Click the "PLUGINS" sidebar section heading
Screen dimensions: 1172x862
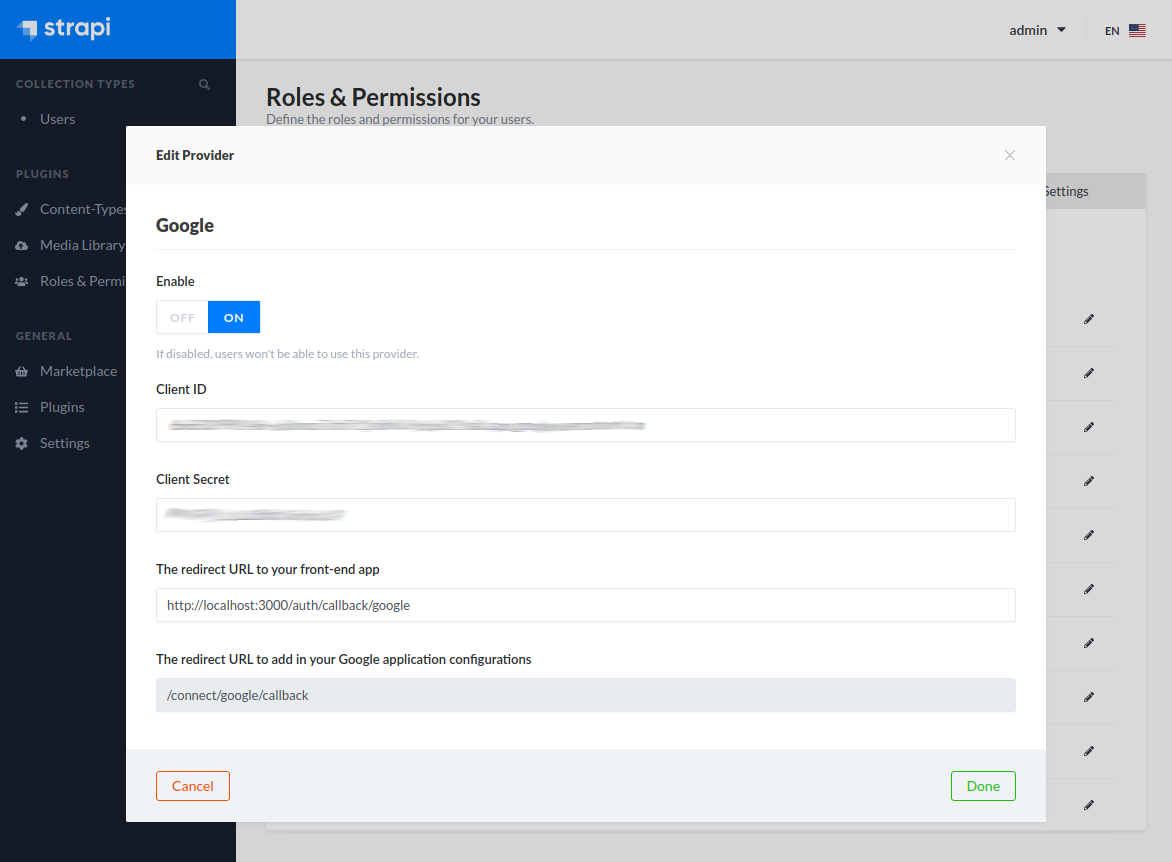[43, 174]
